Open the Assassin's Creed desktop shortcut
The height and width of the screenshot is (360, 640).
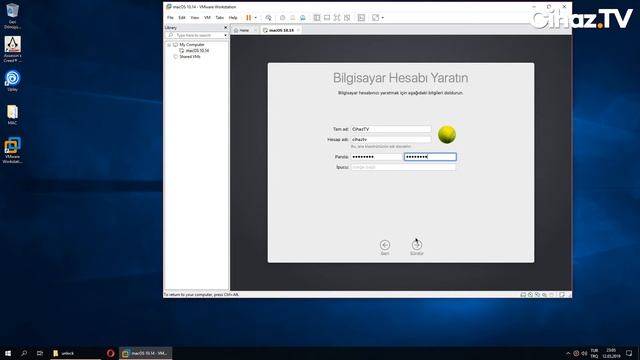[x=12, y=49]
